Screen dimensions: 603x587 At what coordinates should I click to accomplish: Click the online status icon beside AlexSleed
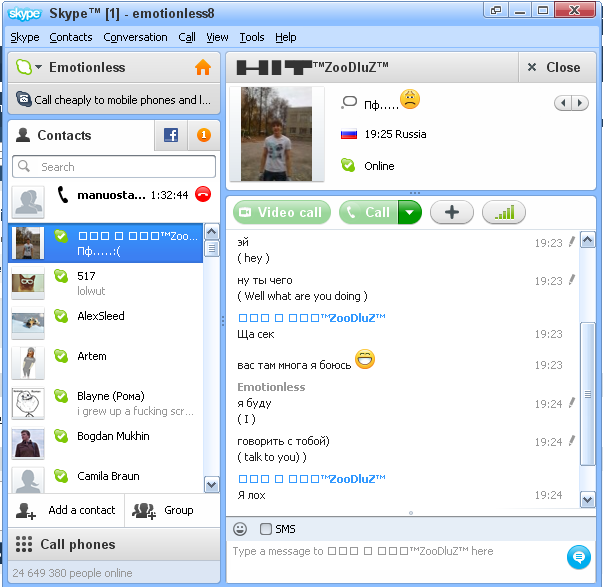61,316
